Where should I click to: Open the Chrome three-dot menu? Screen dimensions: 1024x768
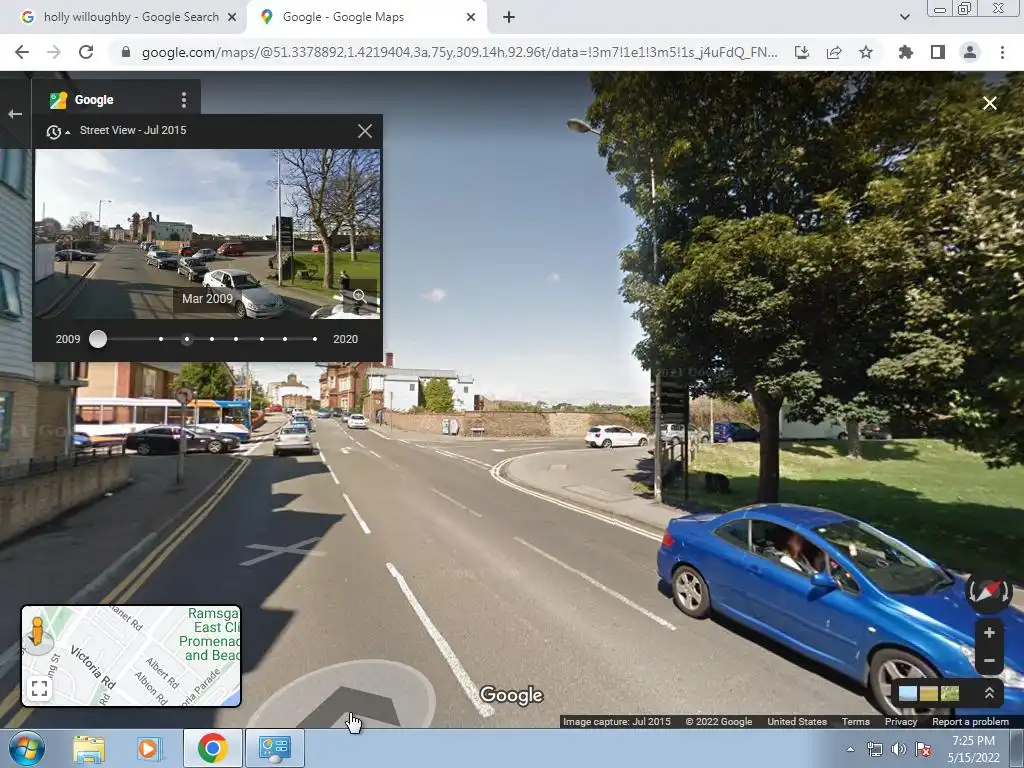pyautogui.click(x=1002, y=52)
